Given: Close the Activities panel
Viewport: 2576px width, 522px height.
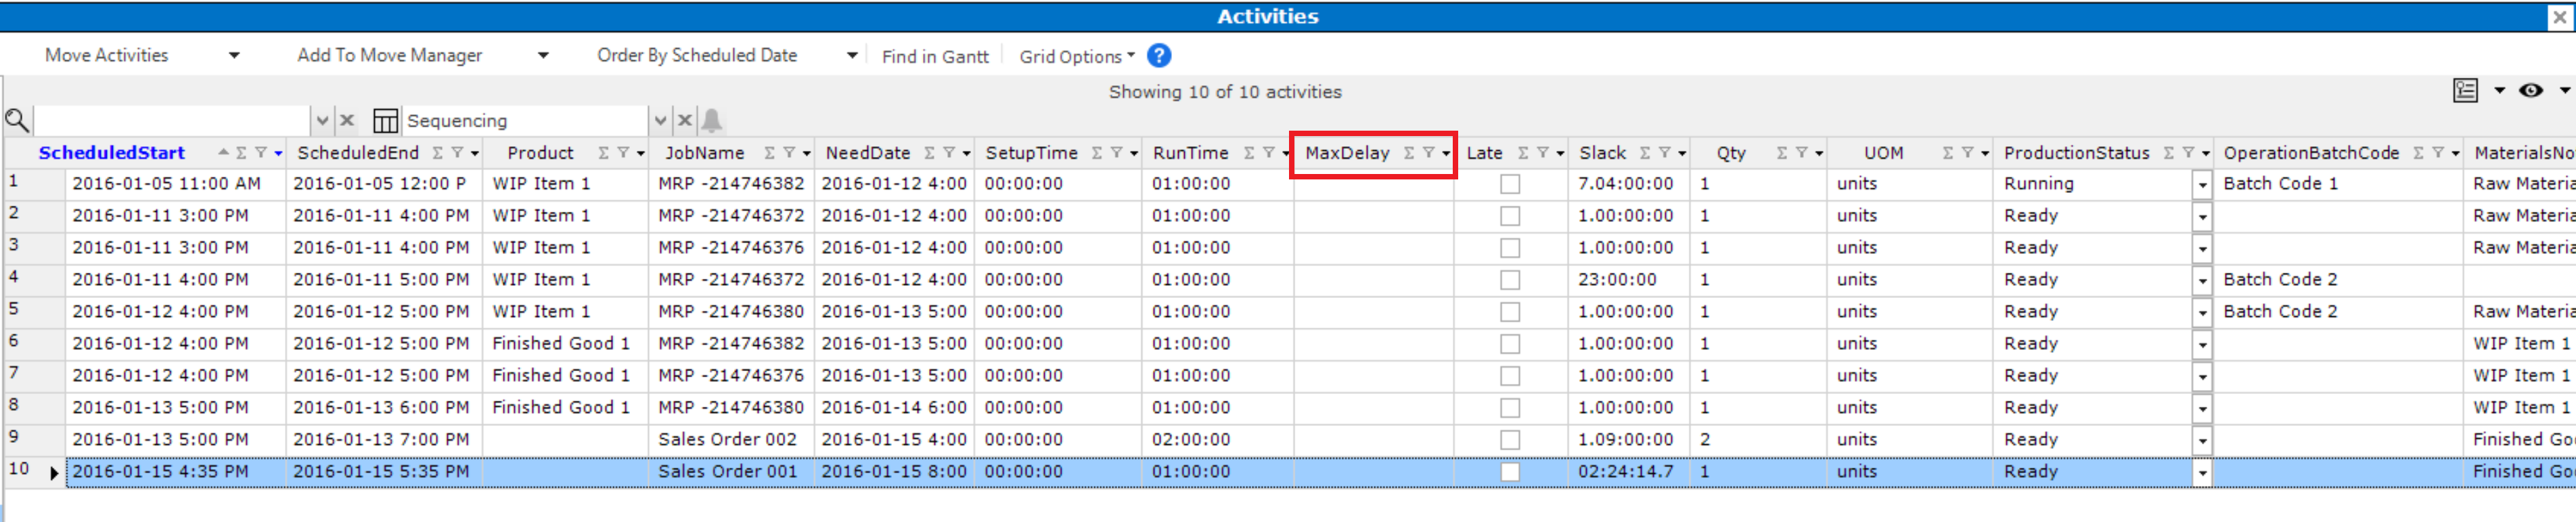Looking at the screenshot, I should (2558, 17).
